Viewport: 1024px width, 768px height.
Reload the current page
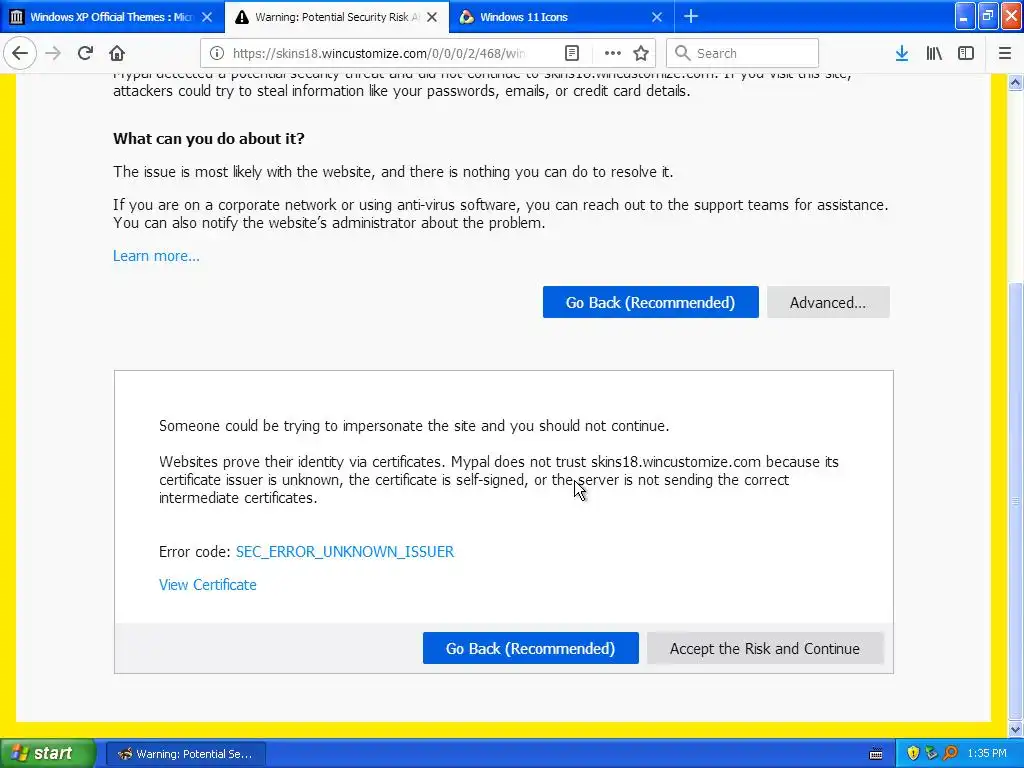pos(85,53)
